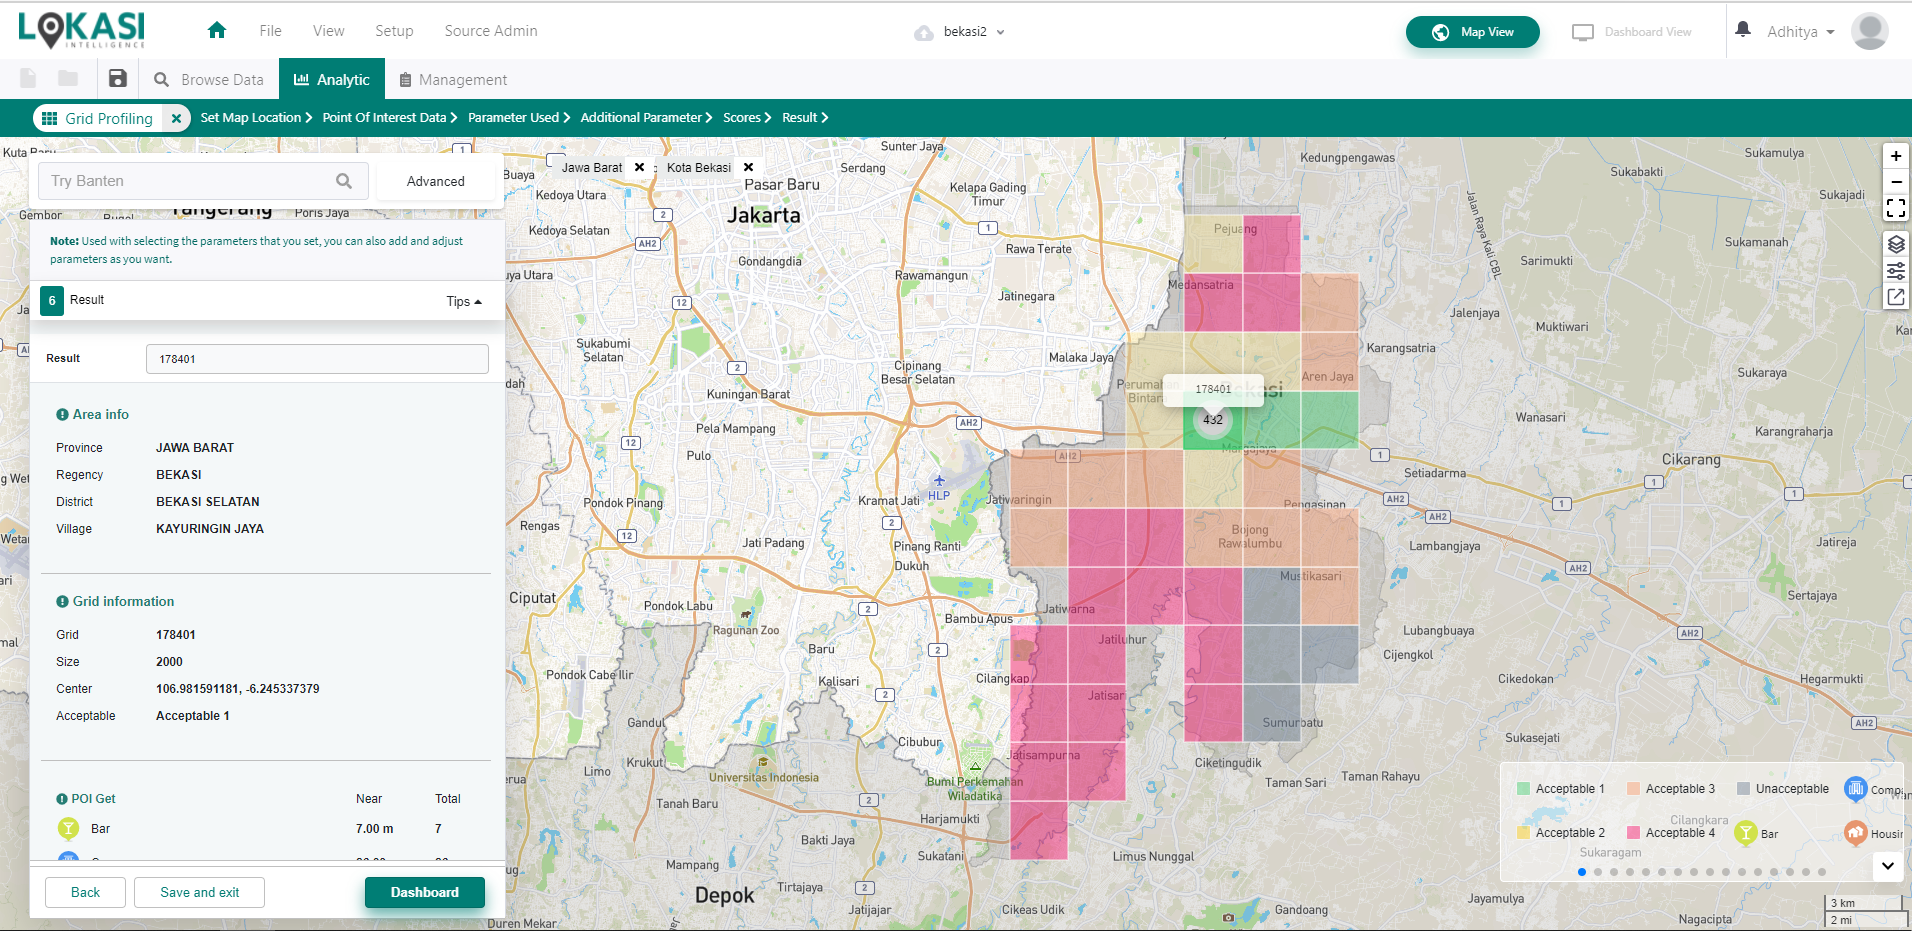The image size is (1912, 931).
Task: Open the Adhitya user menu
Action: tap(1801, 32)
